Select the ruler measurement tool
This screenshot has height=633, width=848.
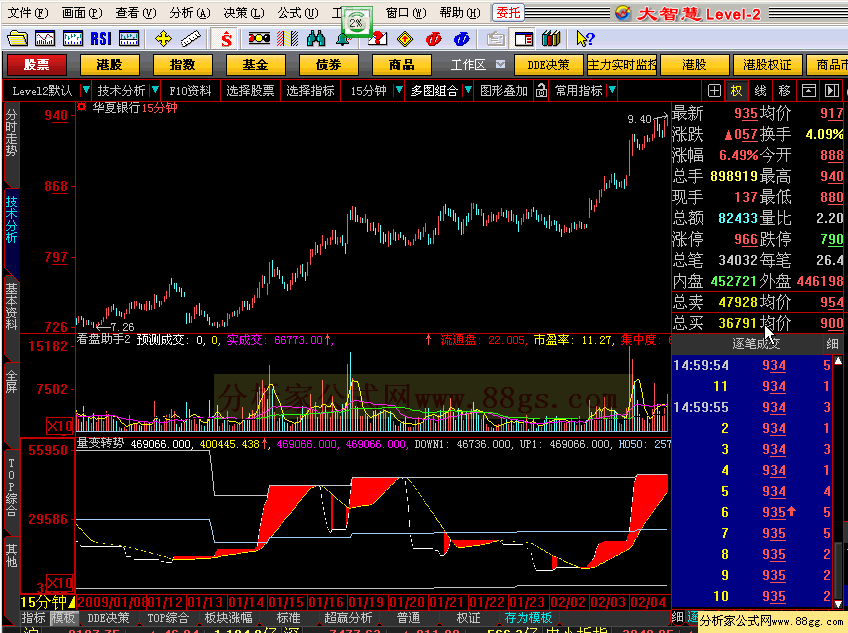coord(190,38)
